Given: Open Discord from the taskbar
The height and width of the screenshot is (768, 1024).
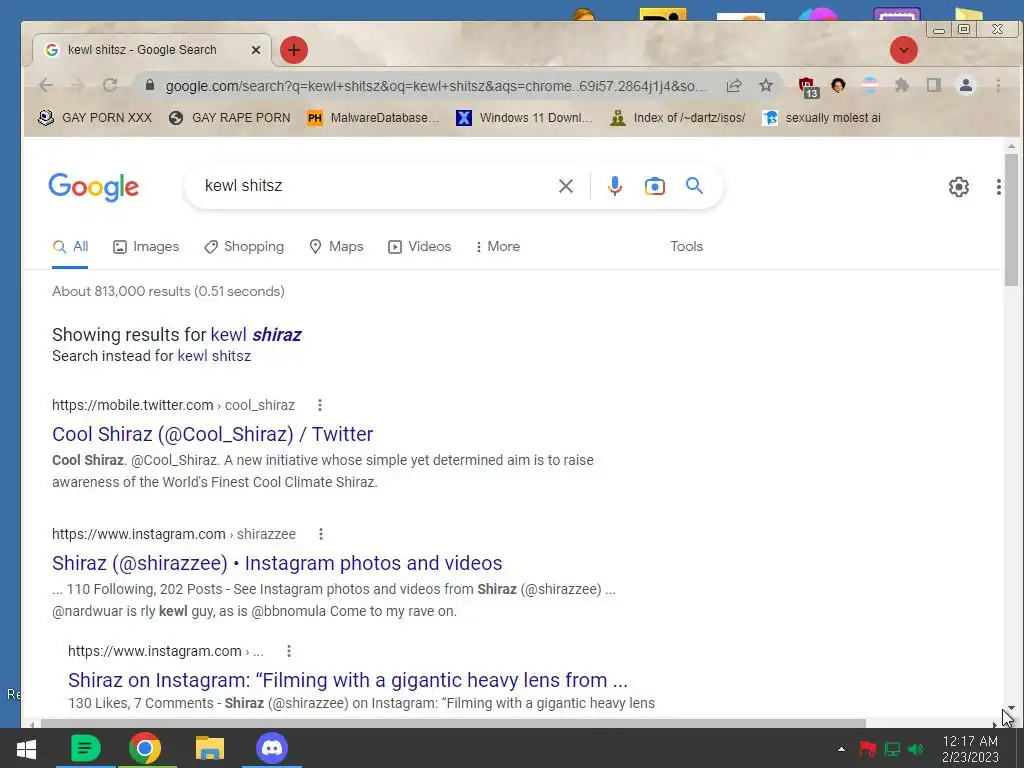Looking at the screenshot, I should [x=272, y=748].
